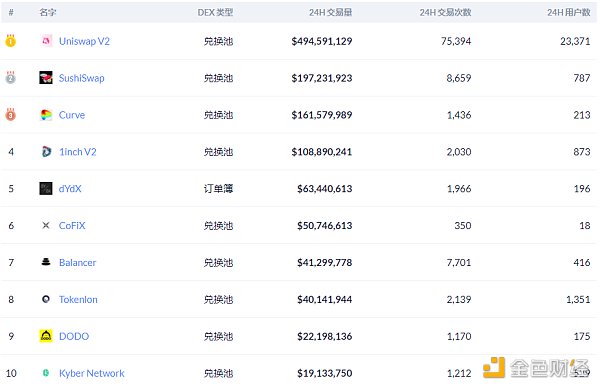600x389 pixels.
Task: Click the CoFiX cross logo icon
Action: pos(46,225)
